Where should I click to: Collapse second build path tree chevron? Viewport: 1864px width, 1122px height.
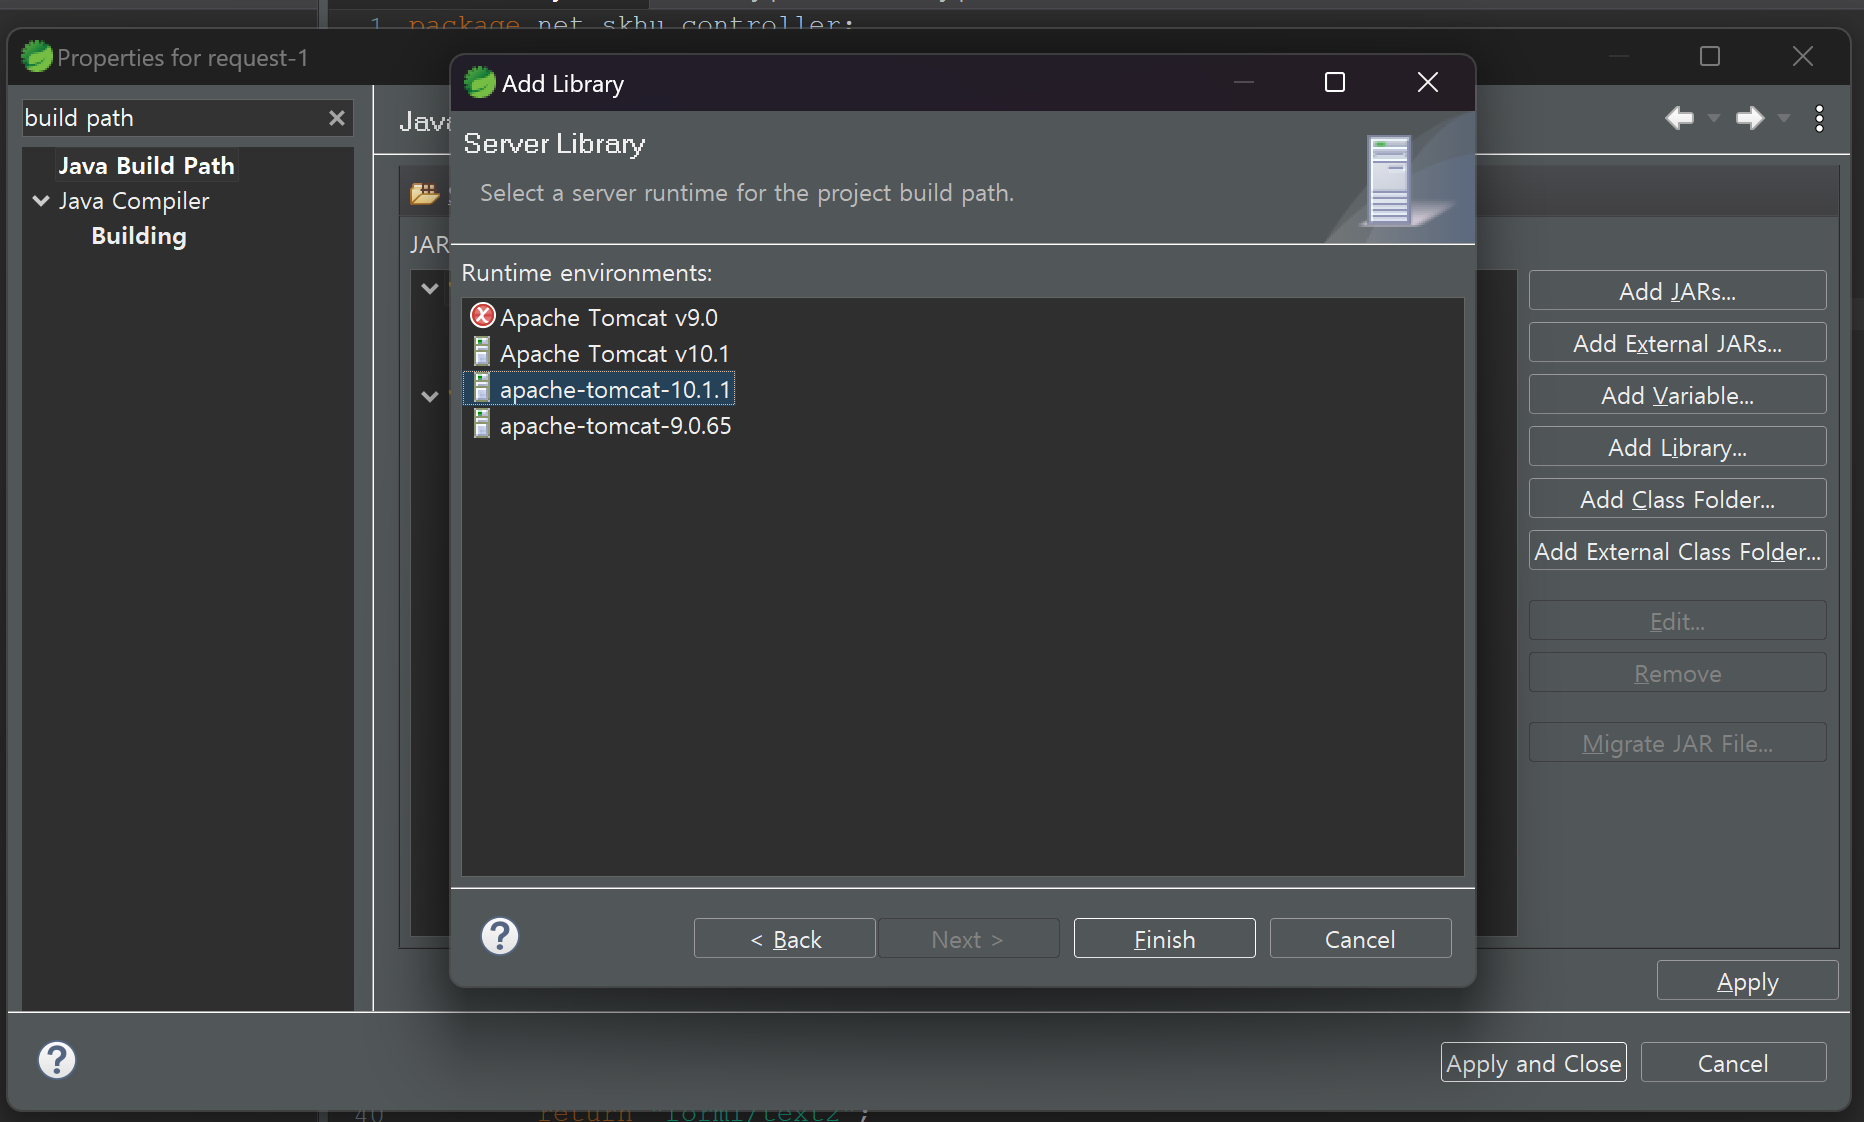pyautogui.click(x=430, y=397)
